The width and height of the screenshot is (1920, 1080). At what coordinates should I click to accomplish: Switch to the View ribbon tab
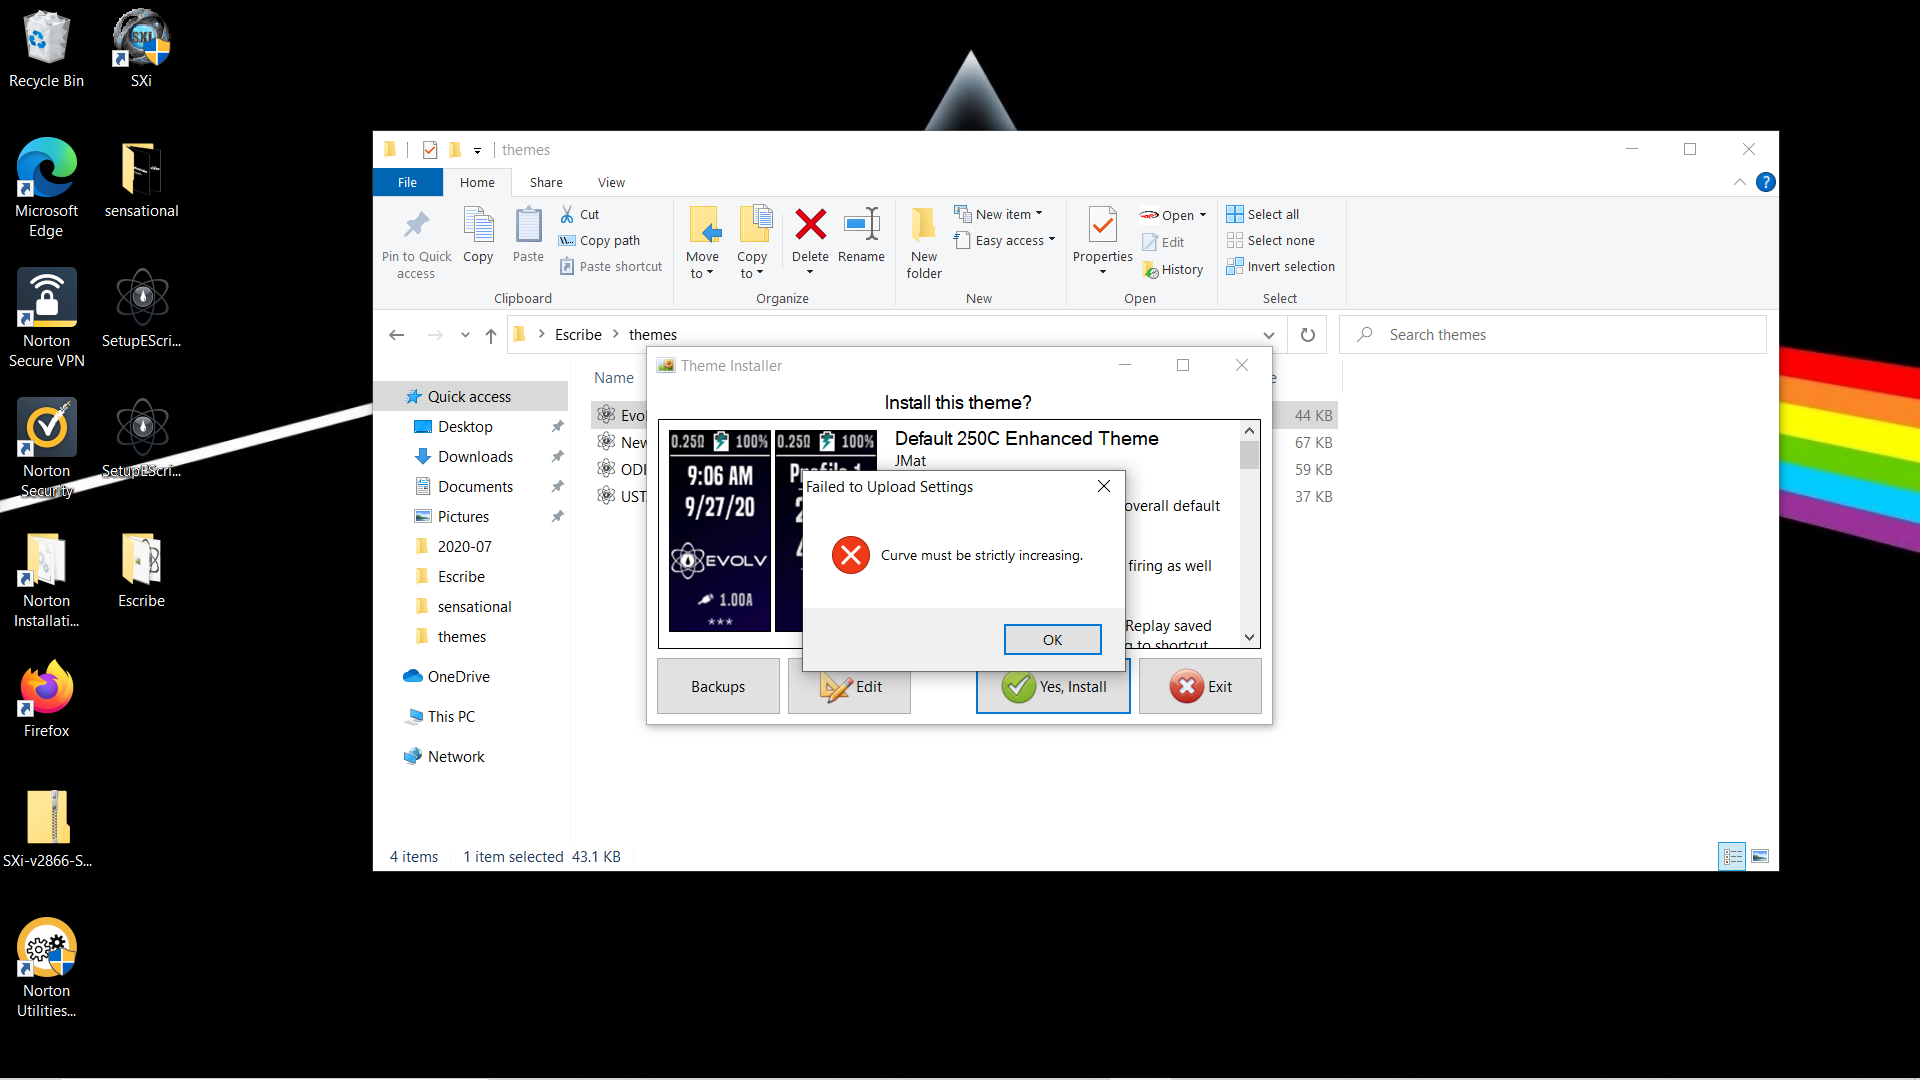[611, 183]
